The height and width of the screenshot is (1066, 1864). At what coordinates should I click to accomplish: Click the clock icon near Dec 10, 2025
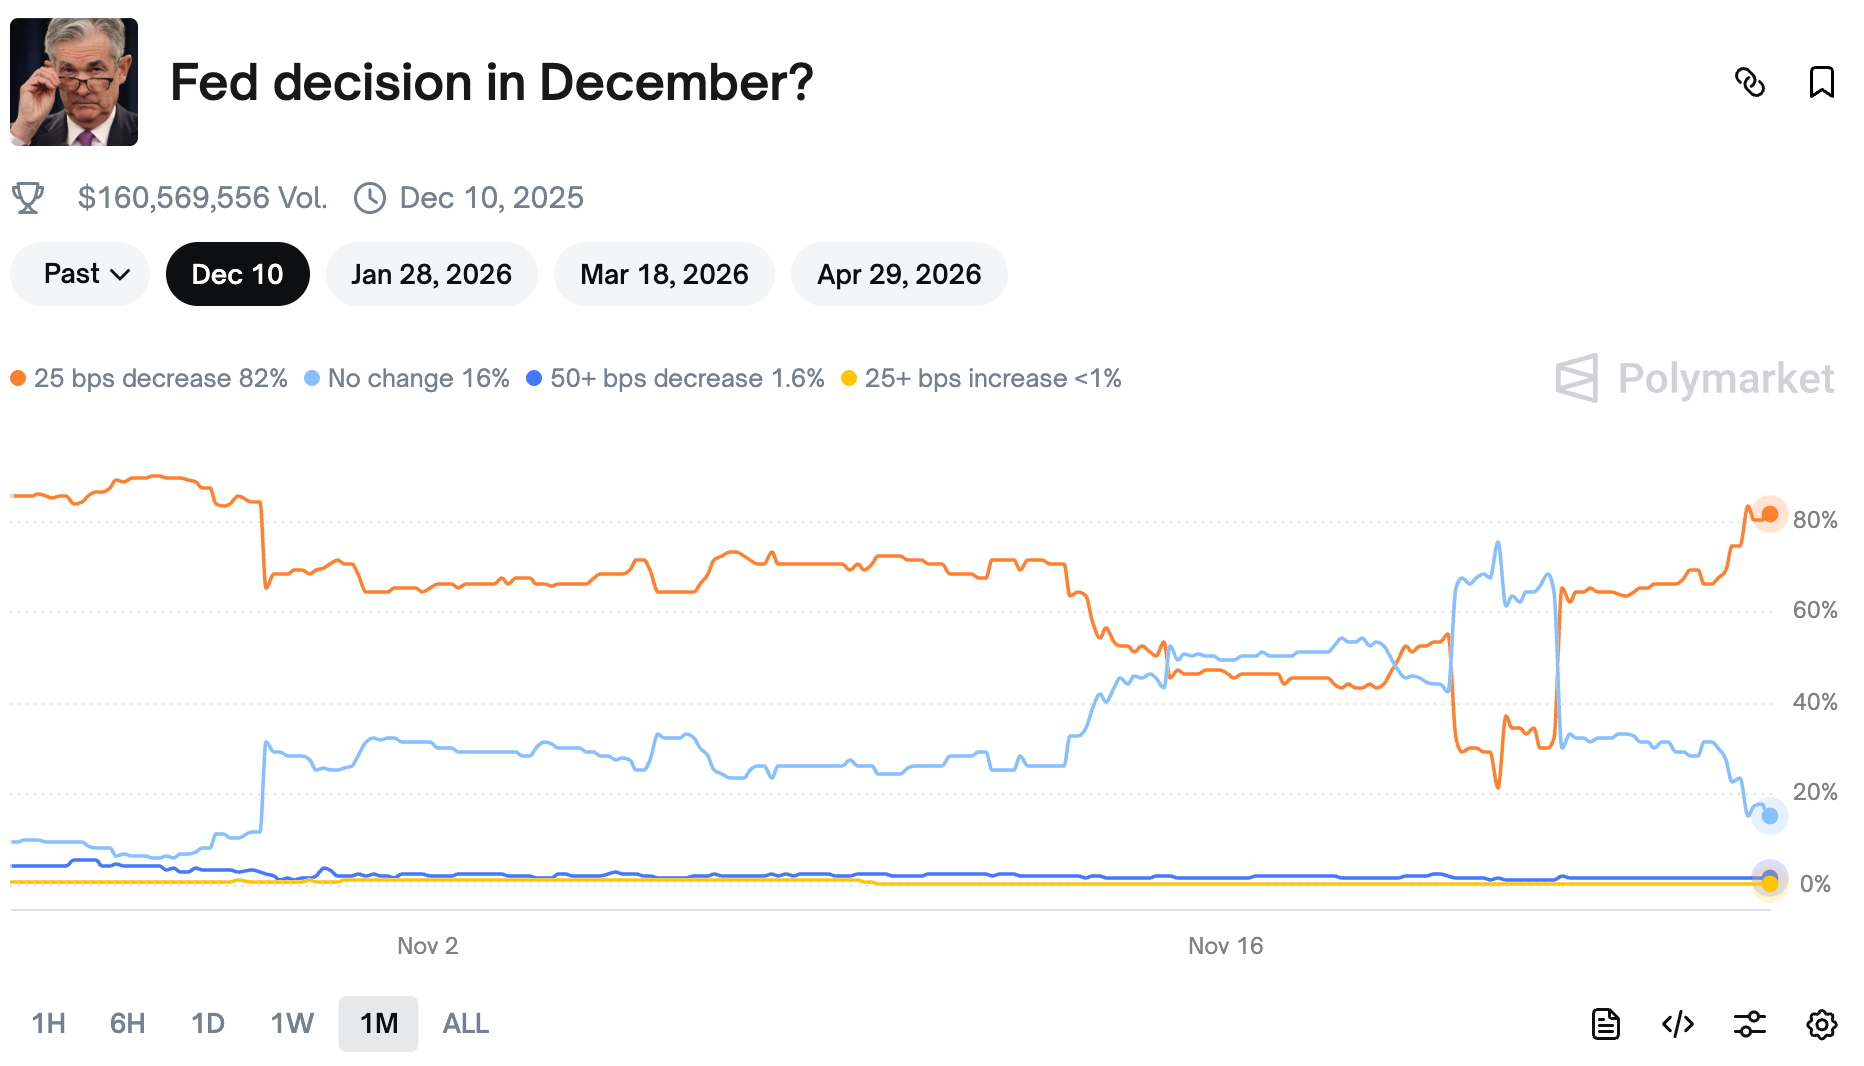click(x=370, y=198)
